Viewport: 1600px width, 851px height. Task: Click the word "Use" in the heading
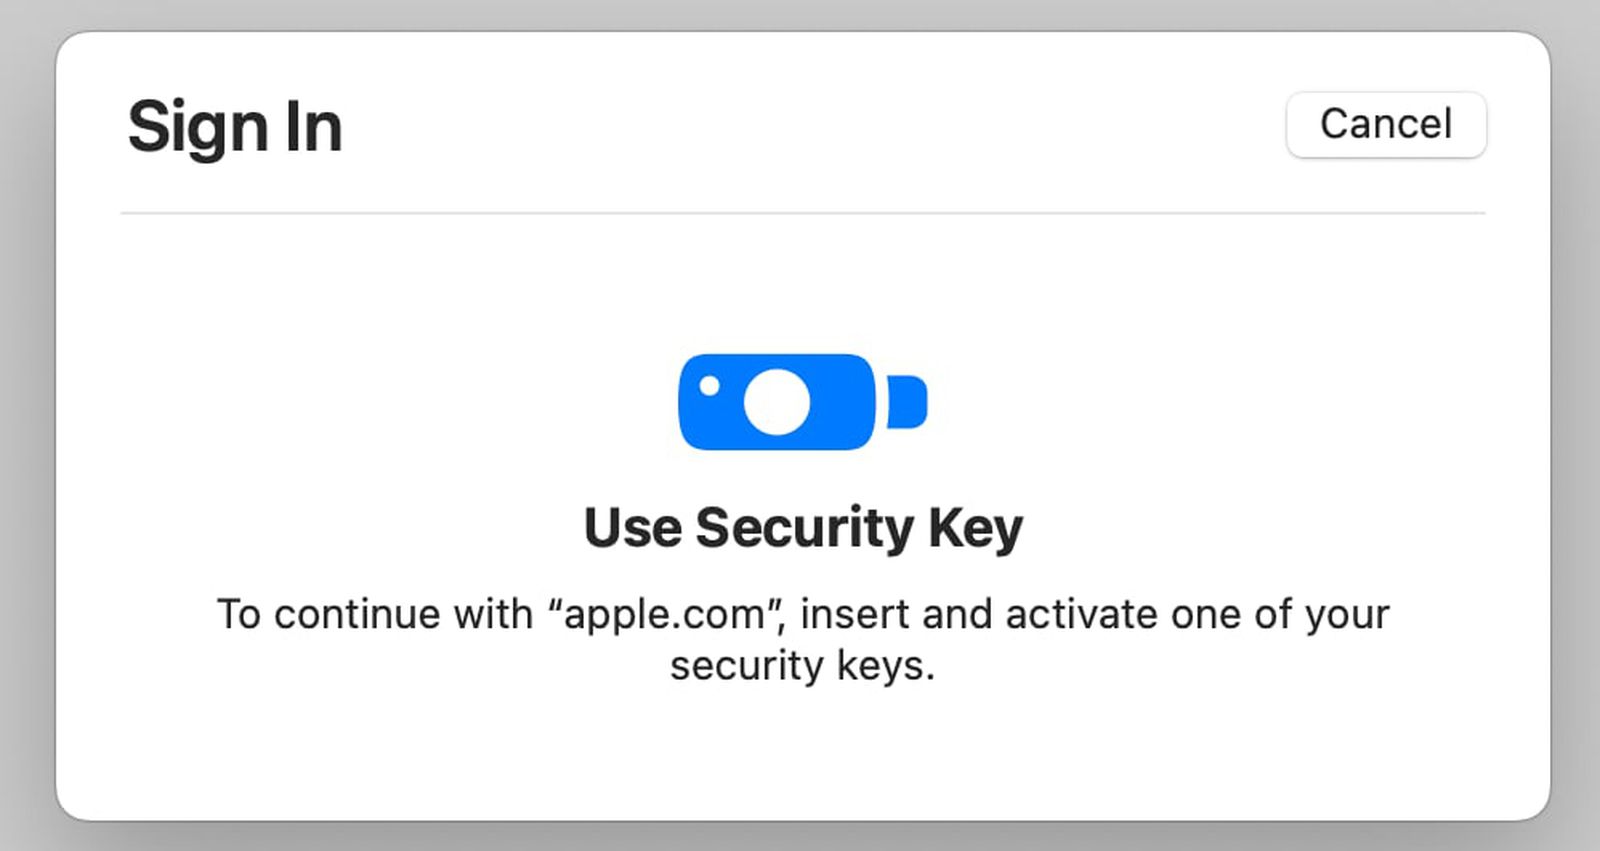coord(632,527)
